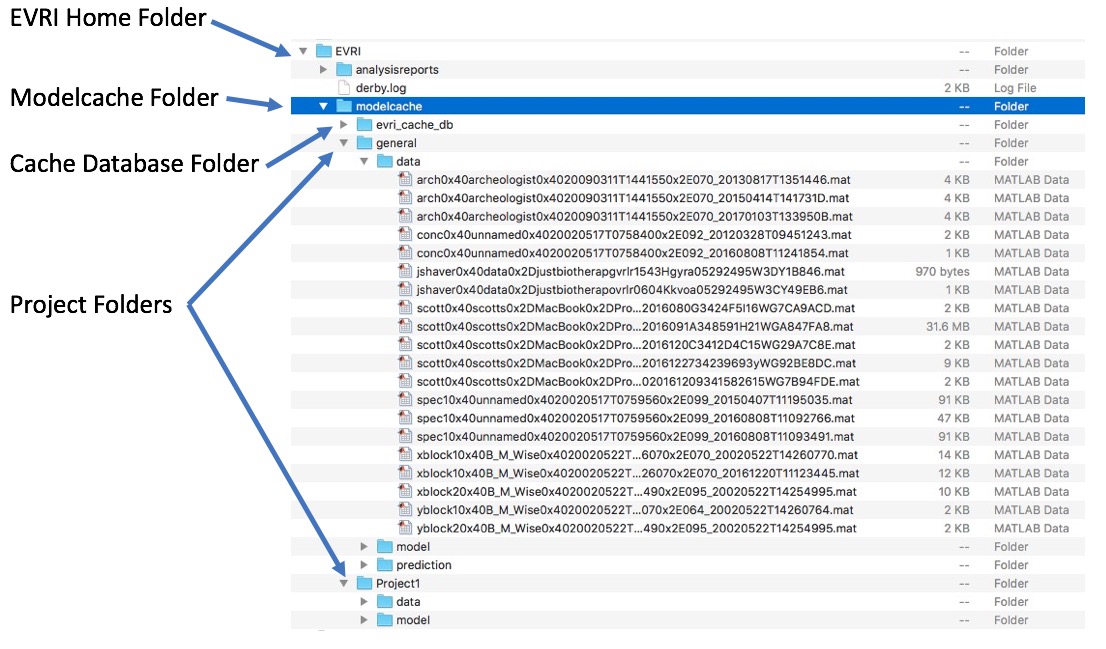Viewport: 1106px width, 649px height.
Task: Click the analysisreports folder icon
Action: click(344, 69)
